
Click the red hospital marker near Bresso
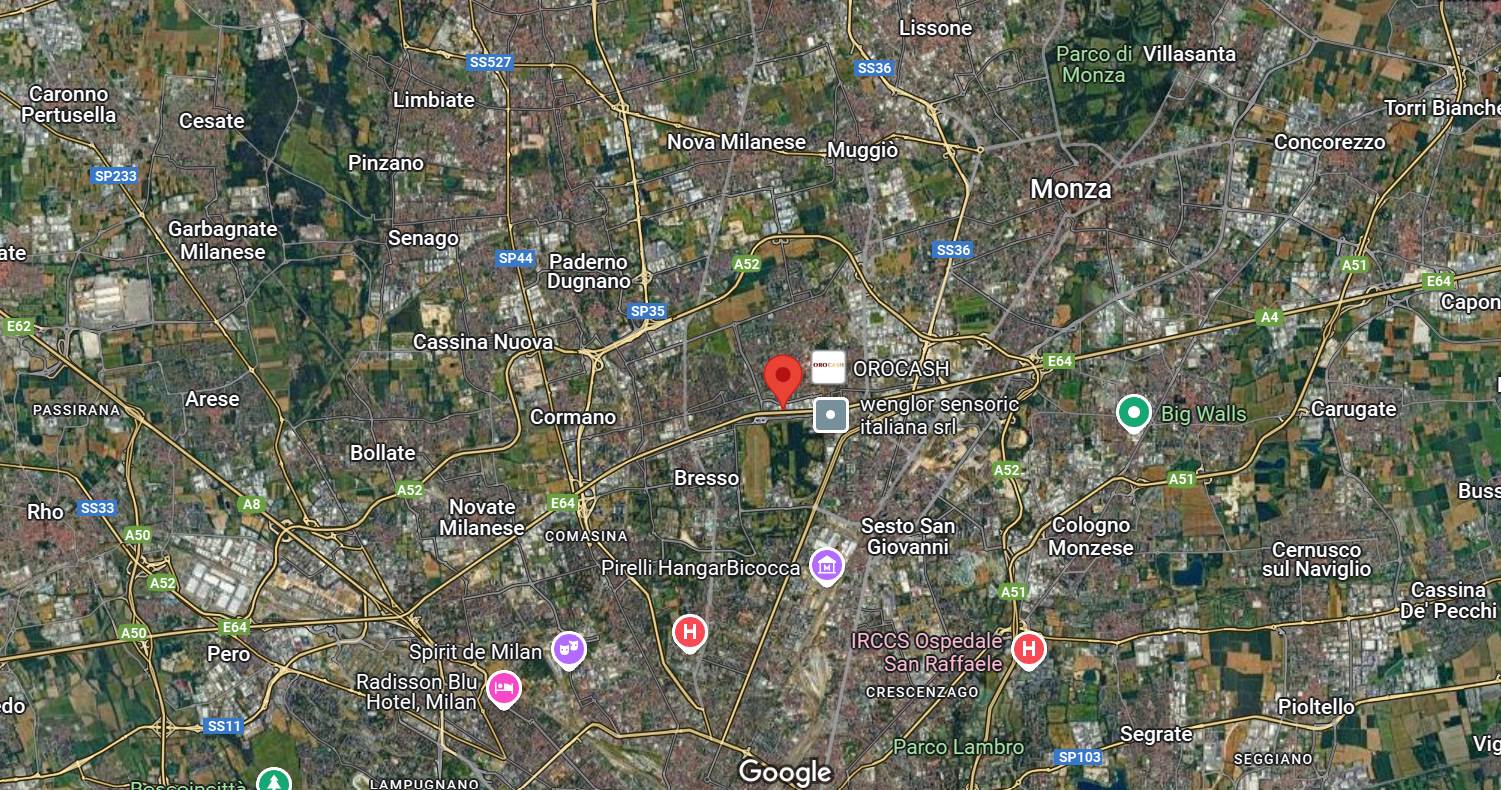(689, 634)
